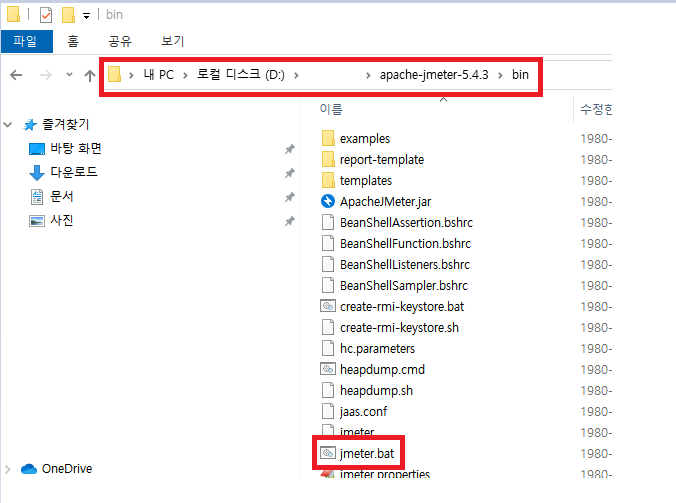Click the heapdump.cmd script icon

pyautogui.click(x=328, y=369)
